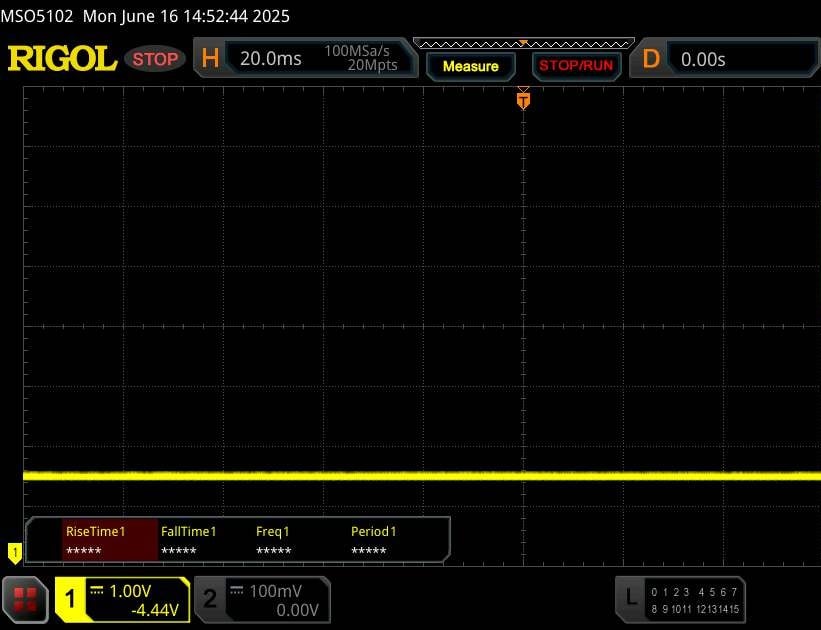Select the 20.0ms timebase value
The height and width of the screenshot is (630, 821).
(x=271, y=58)
